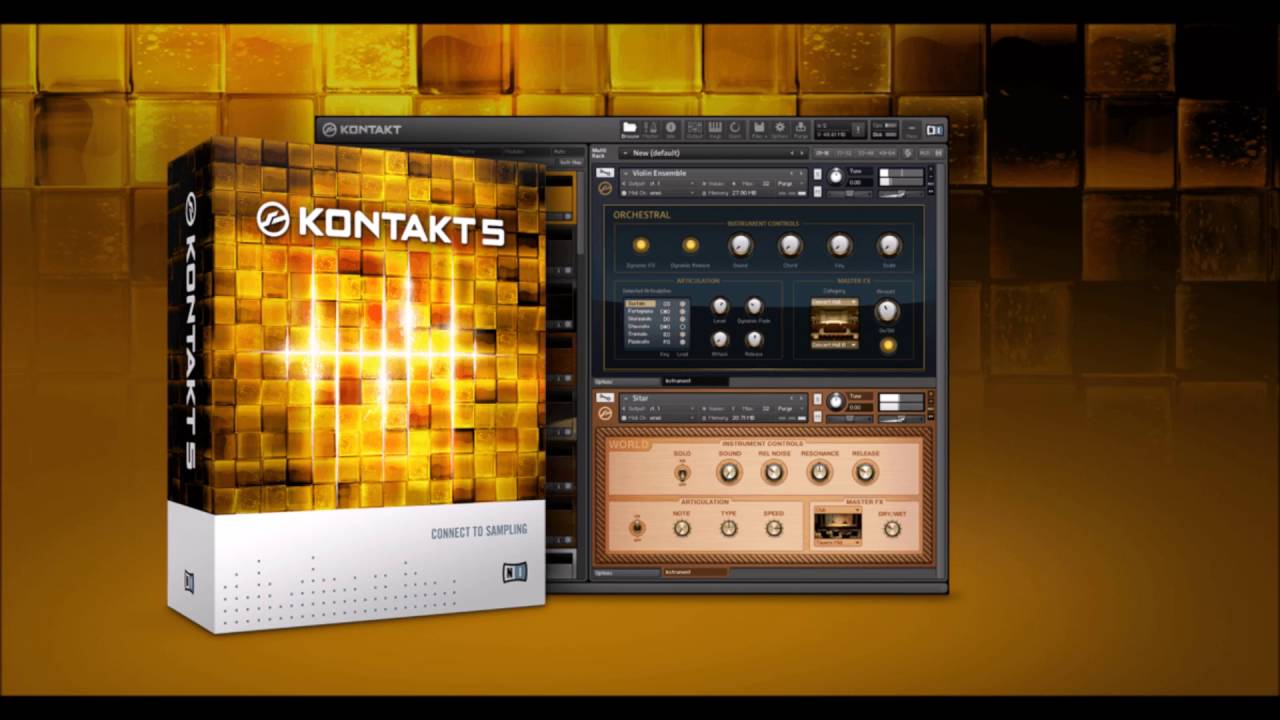This screenshot has height=720, width=1280.
Task: Click the AUX button in multi rack header
Action: click(924, 153)
